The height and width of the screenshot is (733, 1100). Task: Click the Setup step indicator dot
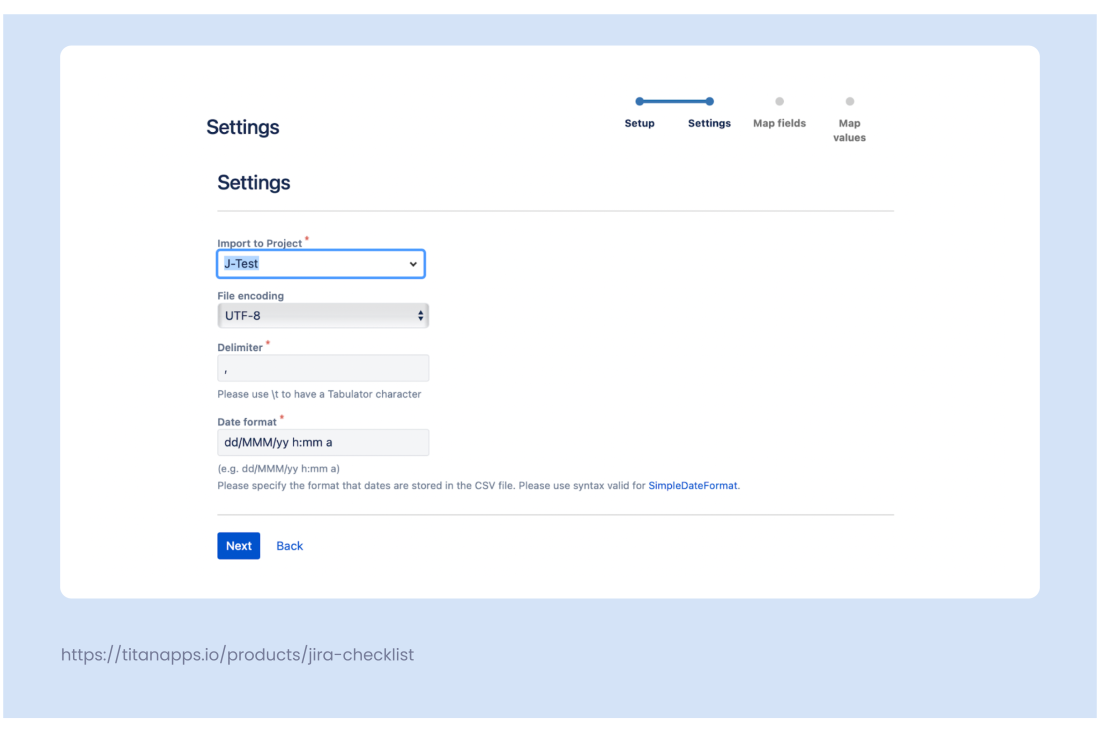pos(639,101)
